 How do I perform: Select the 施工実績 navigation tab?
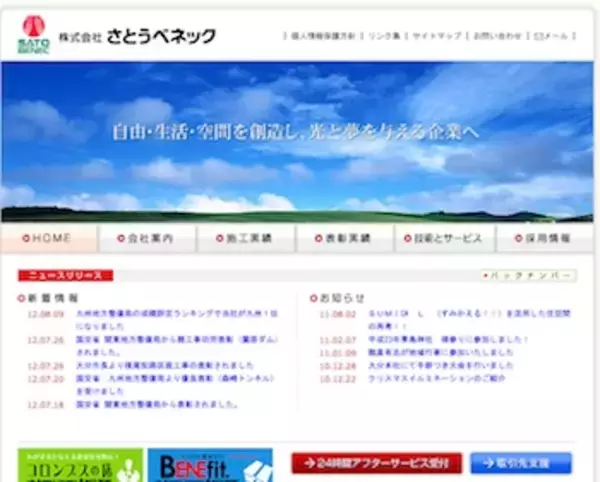pyautogui.click(x=246, y=238)
